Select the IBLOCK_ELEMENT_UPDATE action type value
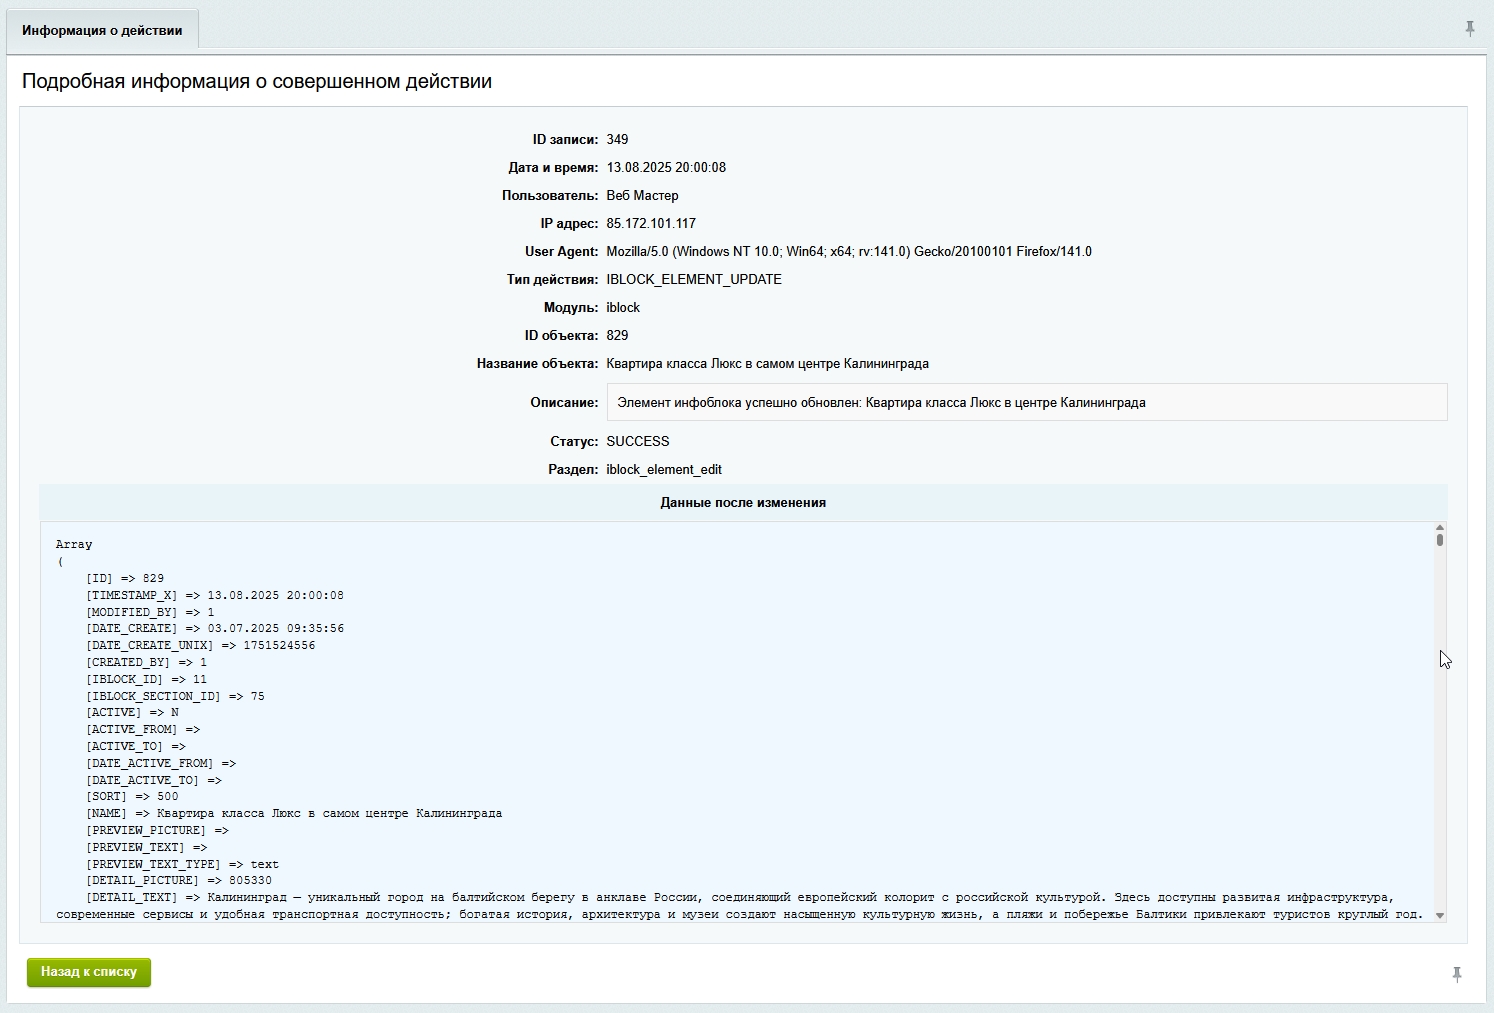 pos(694,280)
